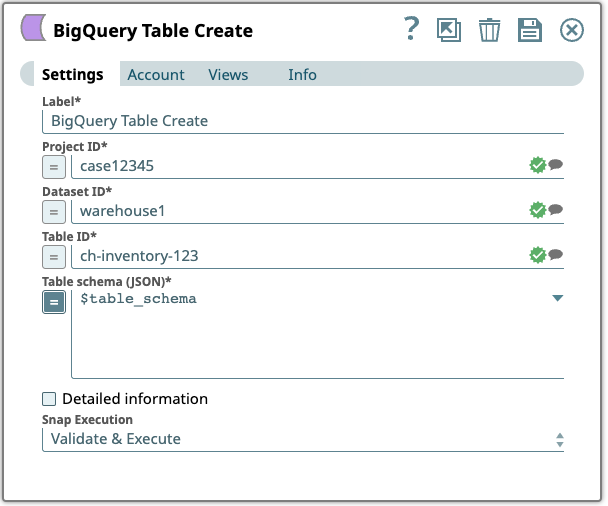Click the pop-out dialog icon

tap(449, 30)
